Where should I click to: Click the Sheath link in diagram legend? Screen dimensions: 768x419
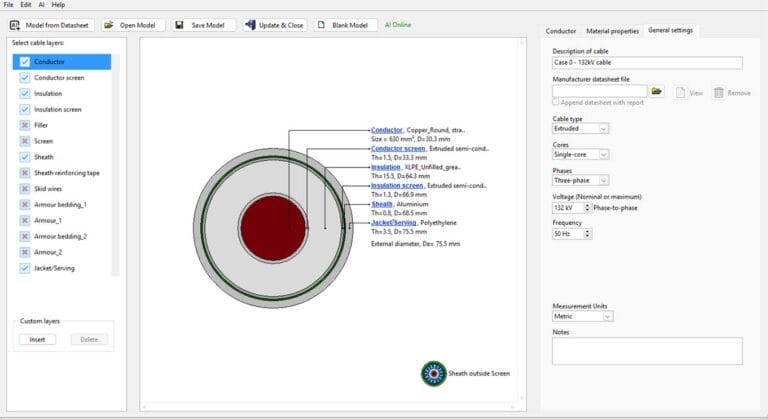pos(382,204)
